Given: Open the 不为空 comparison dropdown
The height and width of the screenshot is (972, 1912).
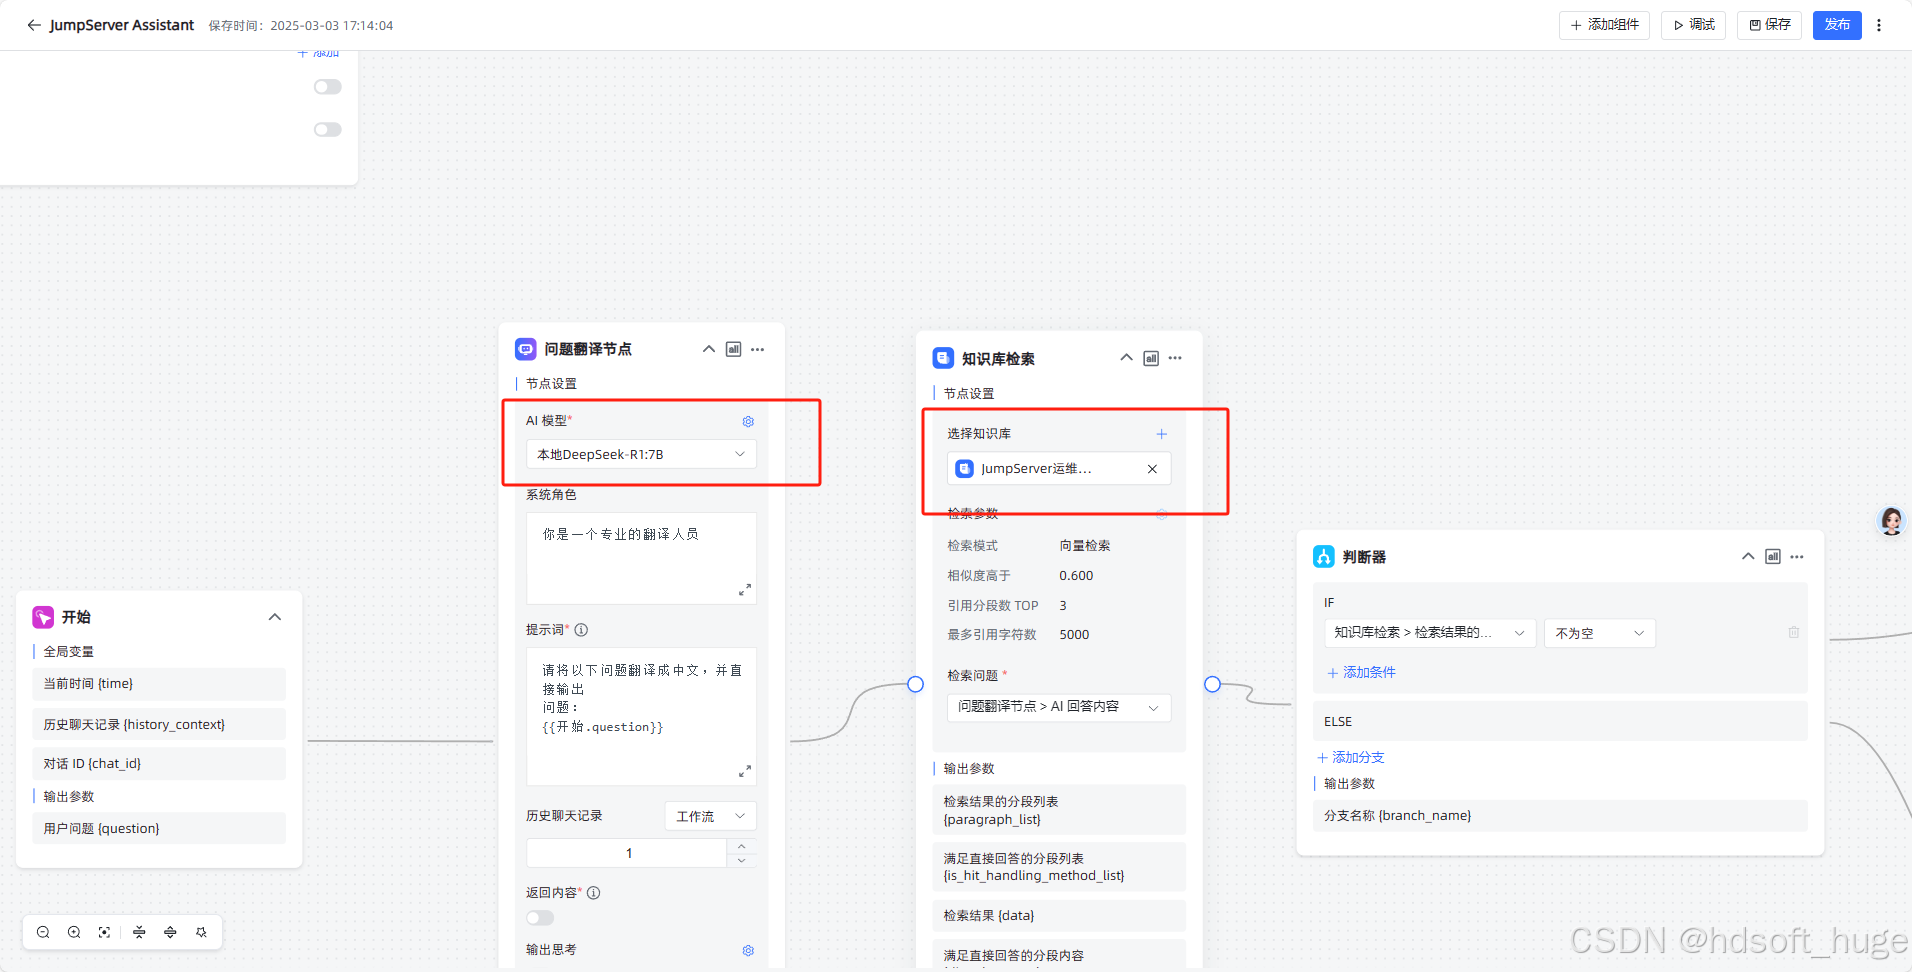Looking at the screenshot, I should [x=1600, y=633].
